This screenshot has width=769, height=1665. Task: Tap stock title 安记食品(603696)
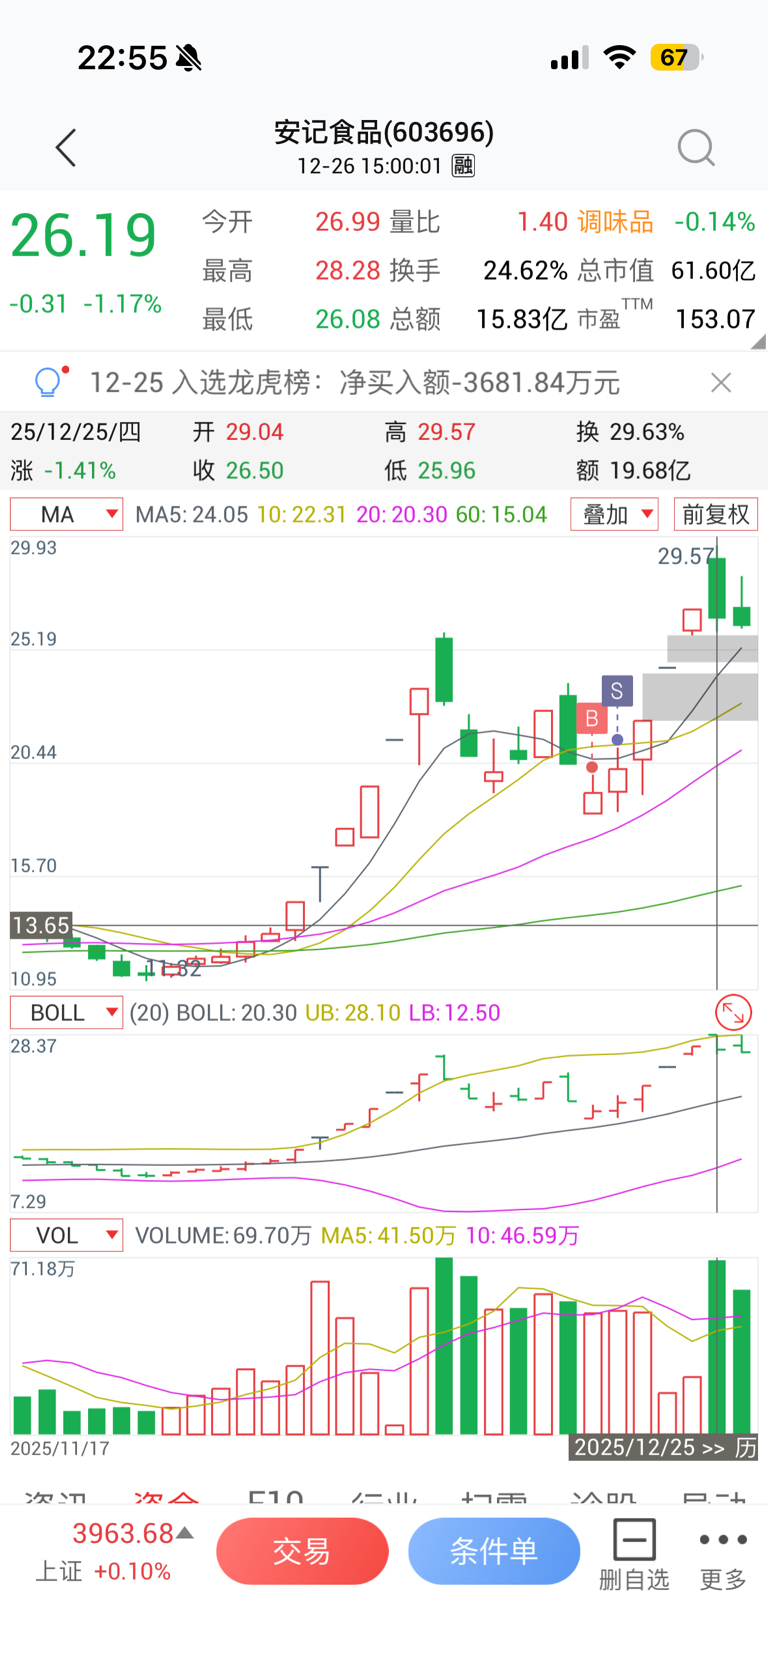coord(384,132)
